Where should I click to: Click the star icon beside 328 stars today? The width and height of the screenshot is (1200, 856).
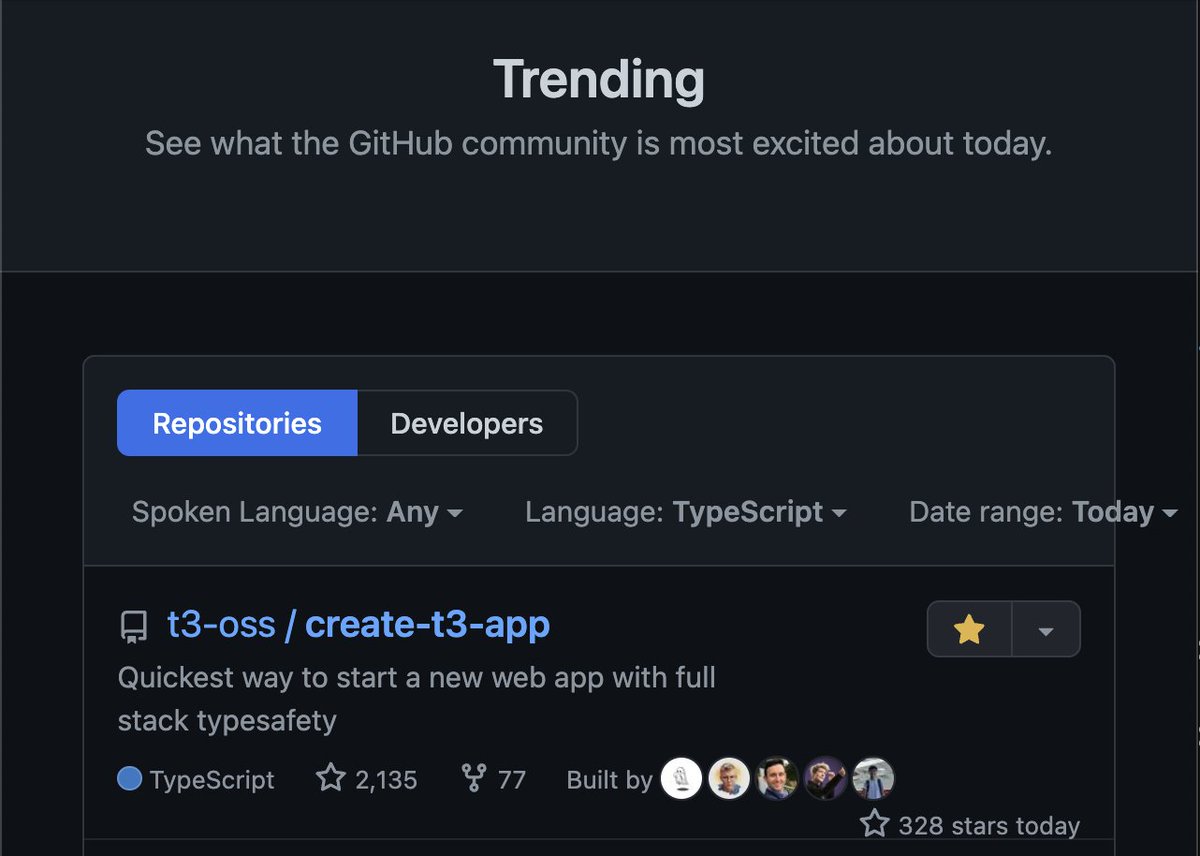(874, 824)
